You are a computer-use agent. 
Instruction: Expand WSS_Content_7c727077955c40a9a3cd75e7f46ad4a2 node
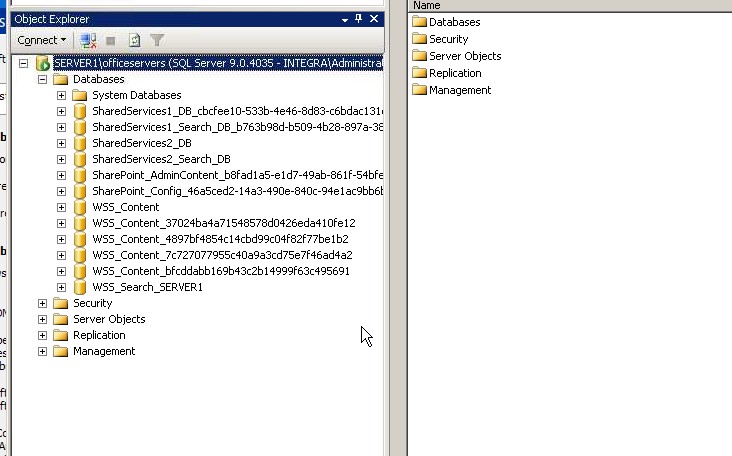(x=61, y=255)
